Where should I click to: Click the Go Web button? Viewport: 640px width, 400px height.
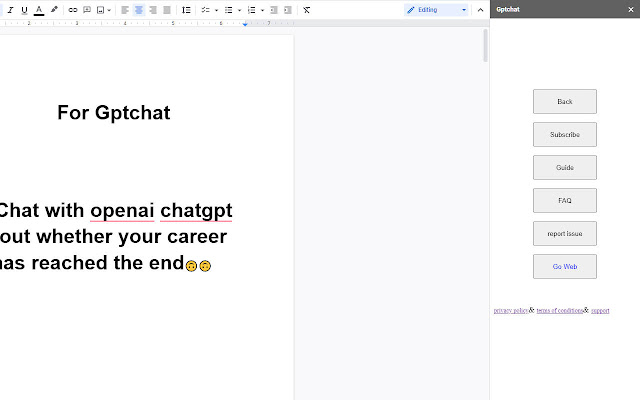pos(564,267)
